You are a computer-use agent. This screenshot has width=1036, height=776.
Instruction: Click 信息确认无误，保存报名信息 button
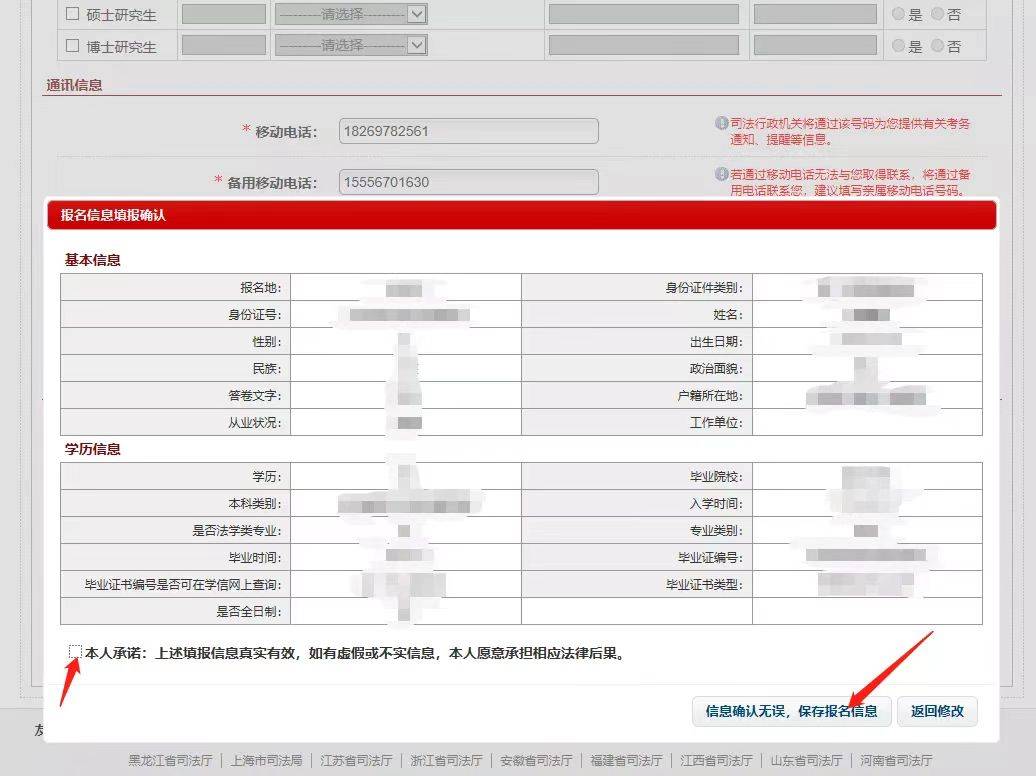tap(791, 711)
